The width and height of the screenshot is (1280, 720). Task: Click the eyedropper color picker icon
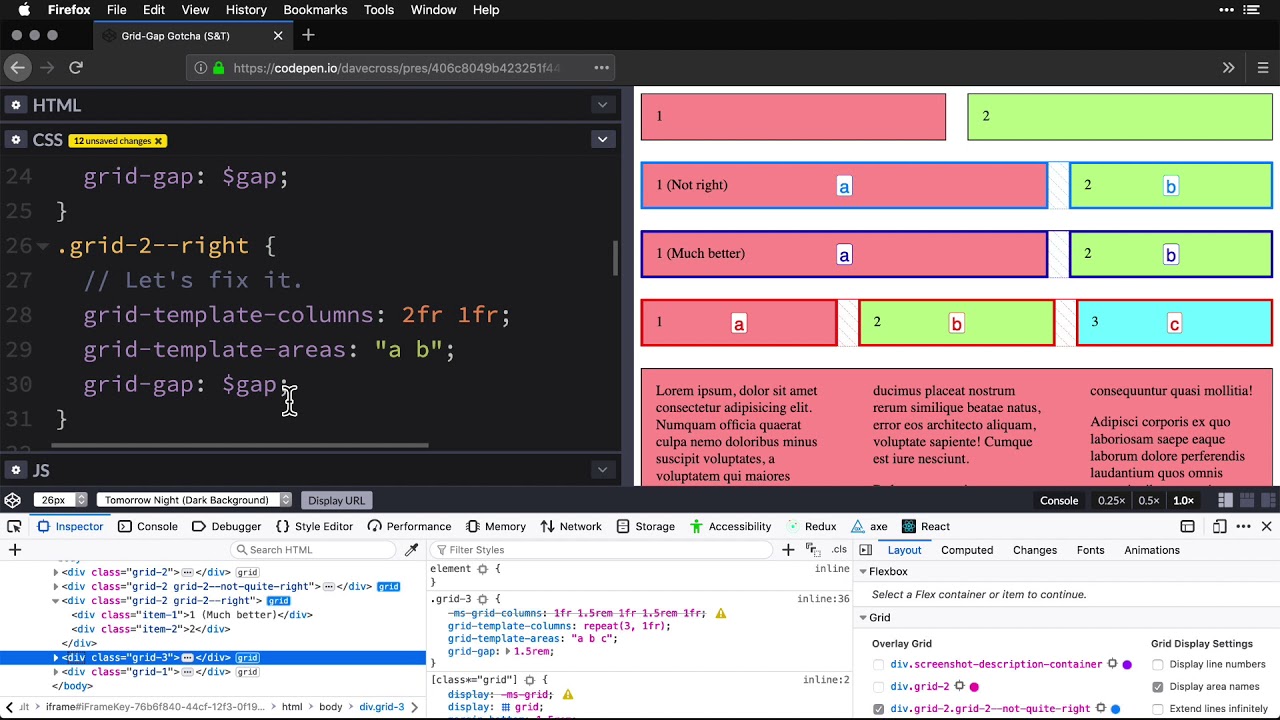tap(411, 550)
